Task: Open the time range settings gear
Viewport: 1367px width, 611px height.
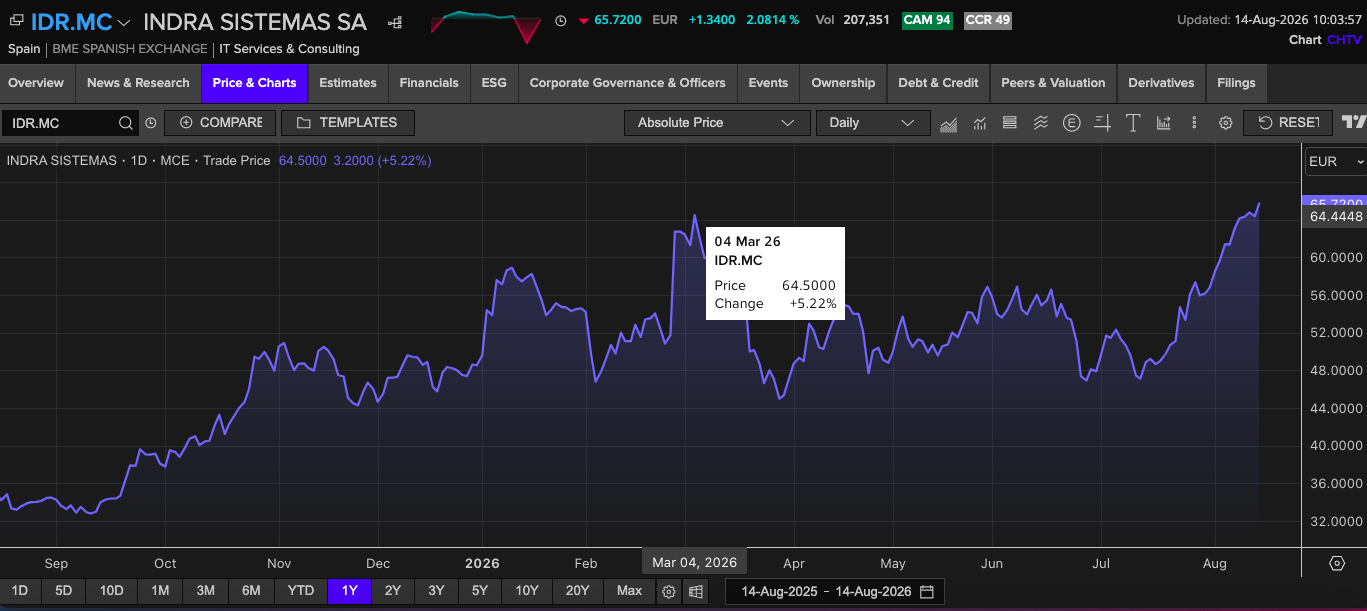Action: point(669,592)
